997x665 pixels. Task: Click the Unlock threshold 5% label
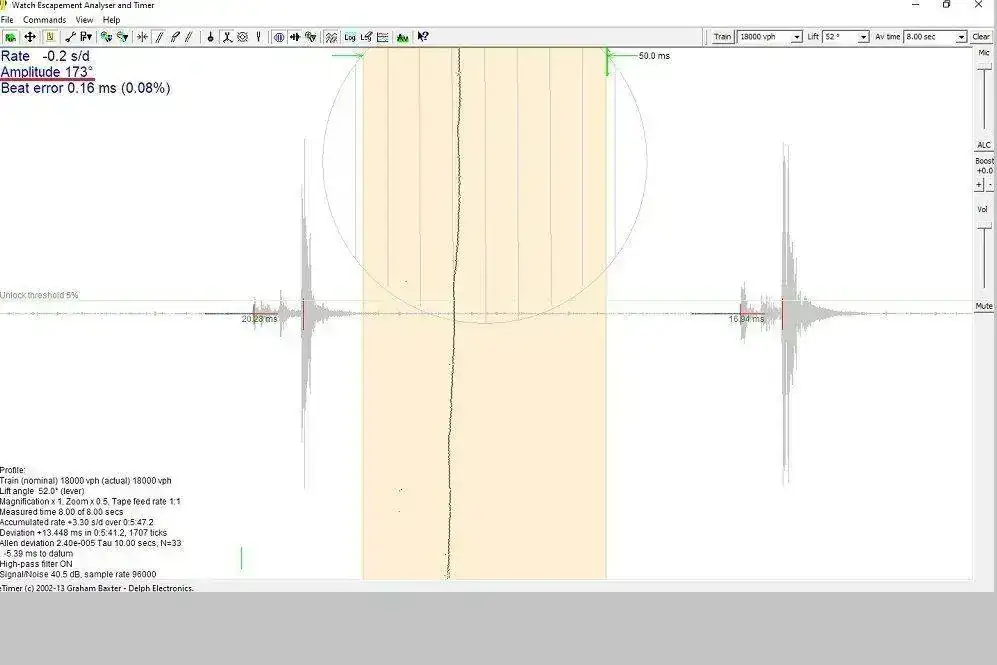click(39, 295)
